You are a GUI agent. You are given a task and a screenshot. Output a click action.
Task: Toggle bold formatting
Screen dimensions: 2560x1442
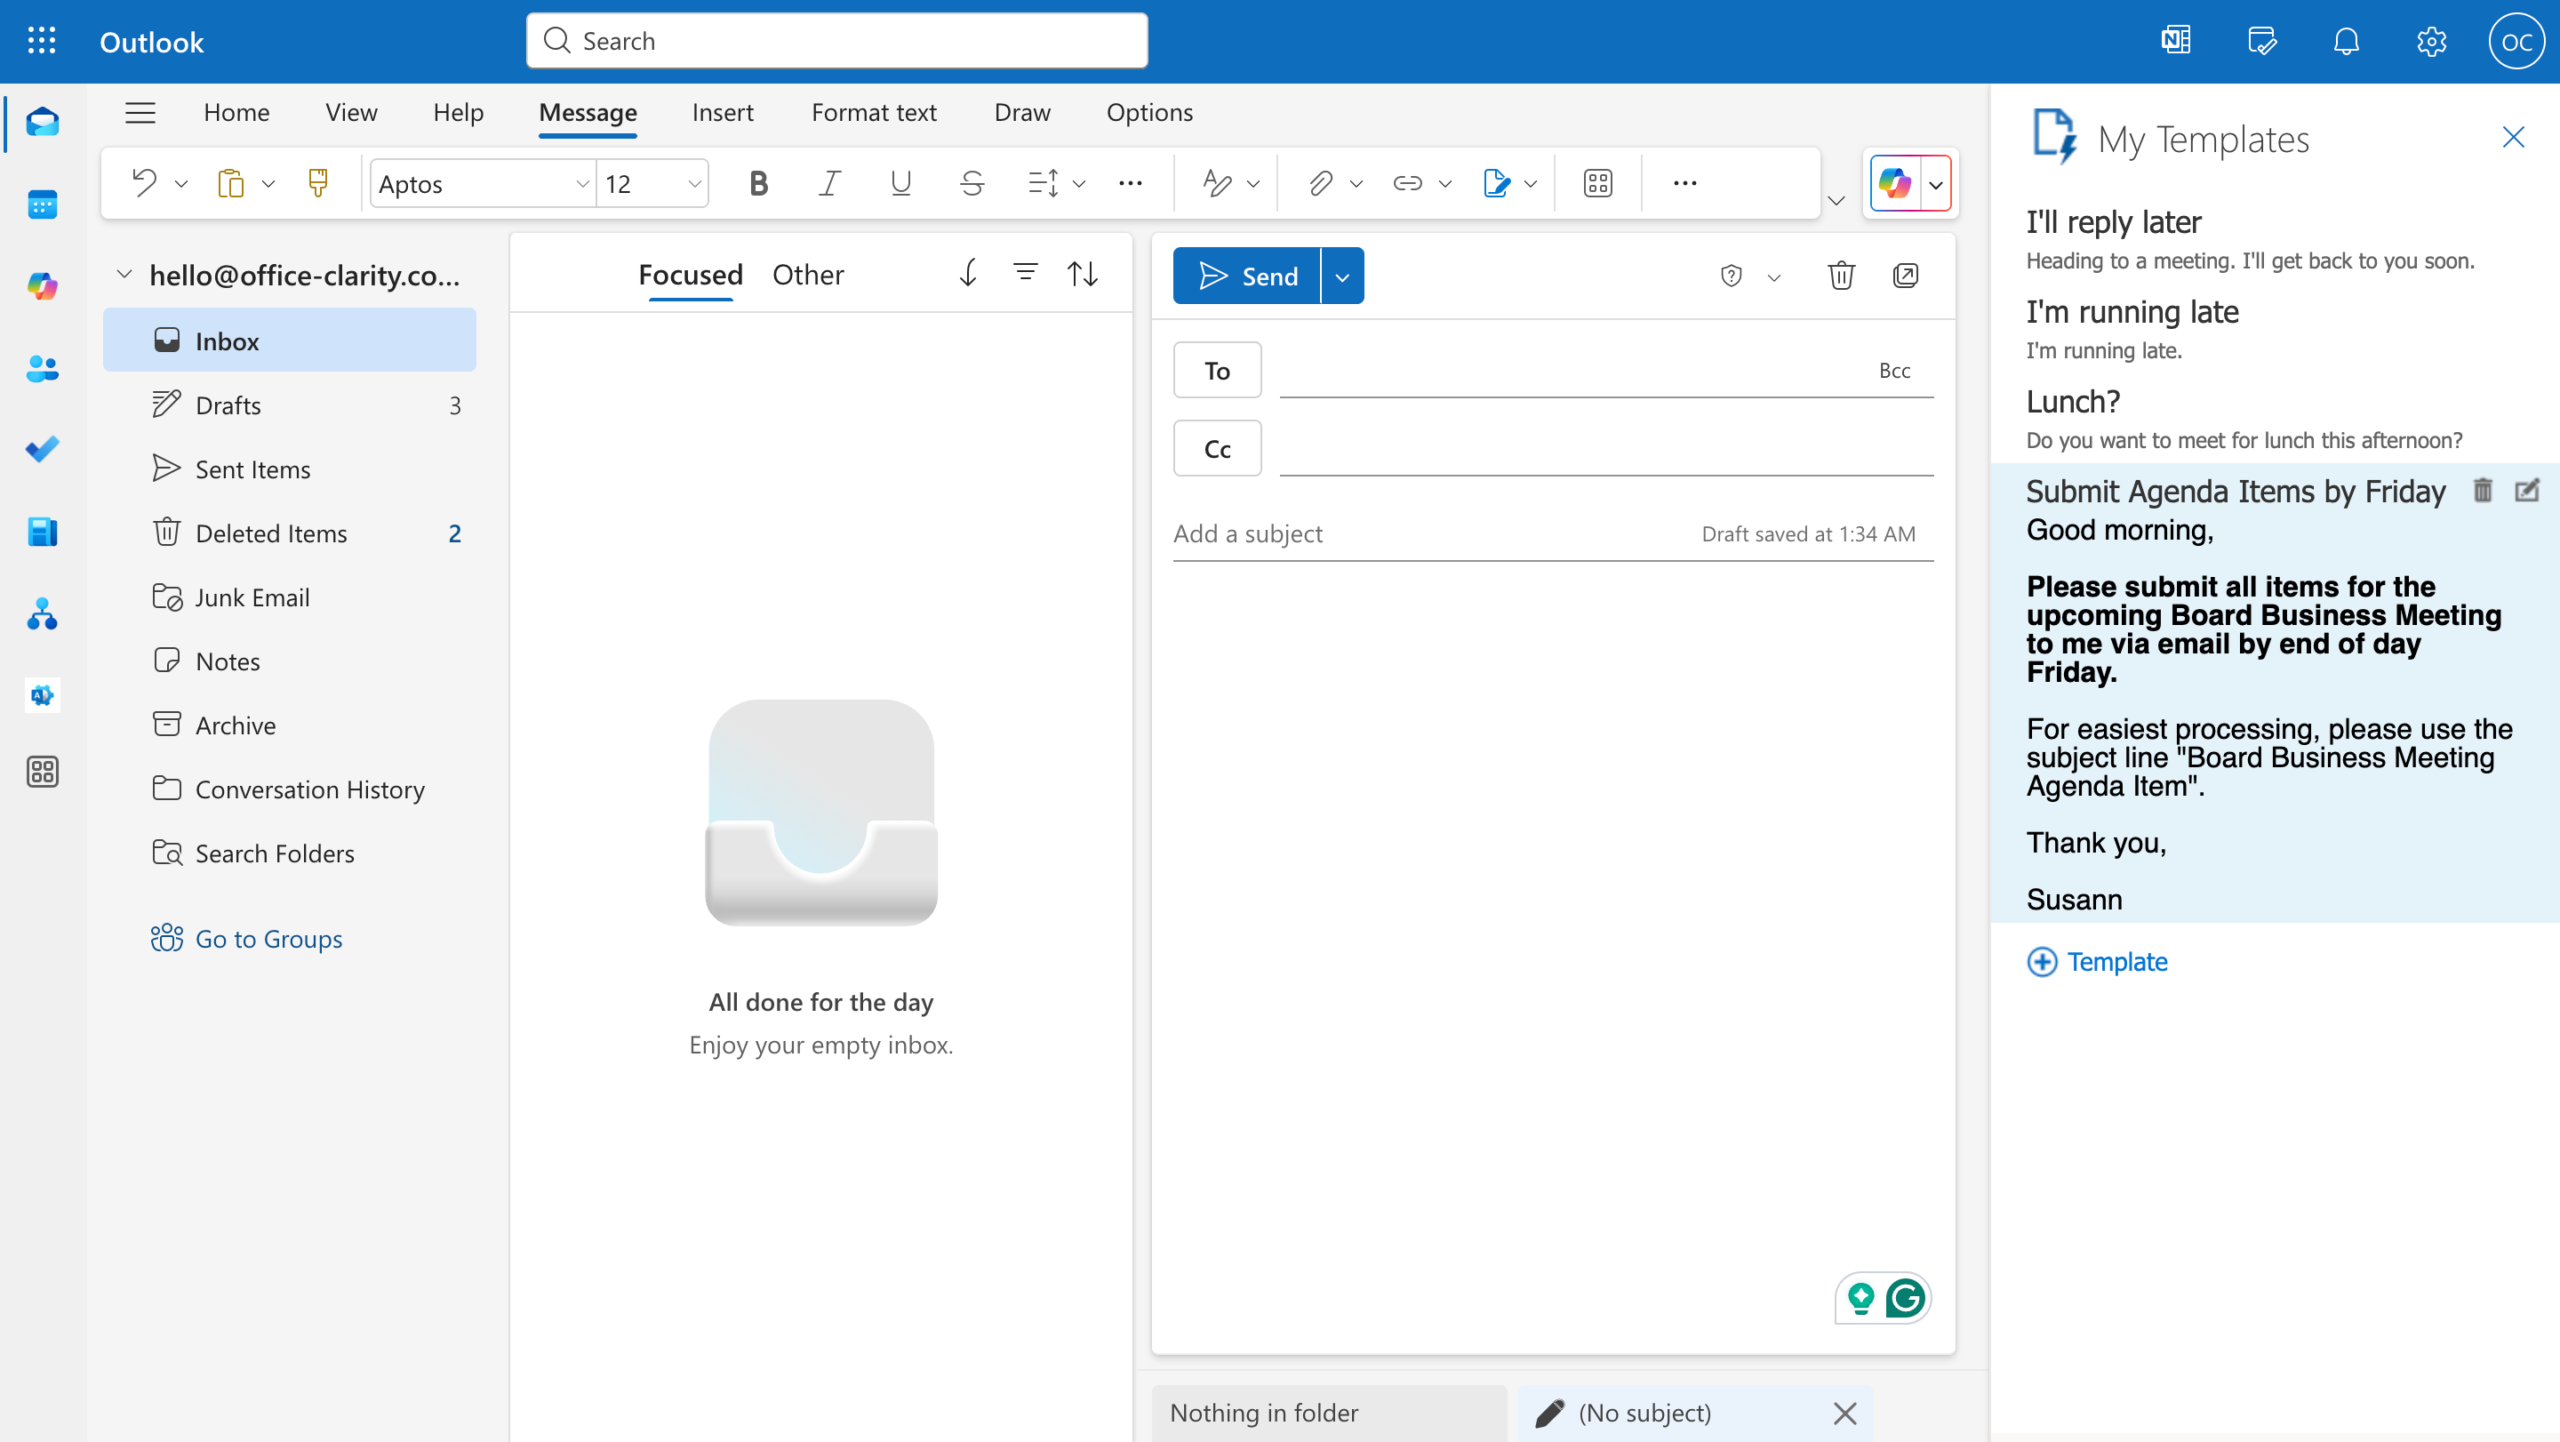click(x=758, y=183)
